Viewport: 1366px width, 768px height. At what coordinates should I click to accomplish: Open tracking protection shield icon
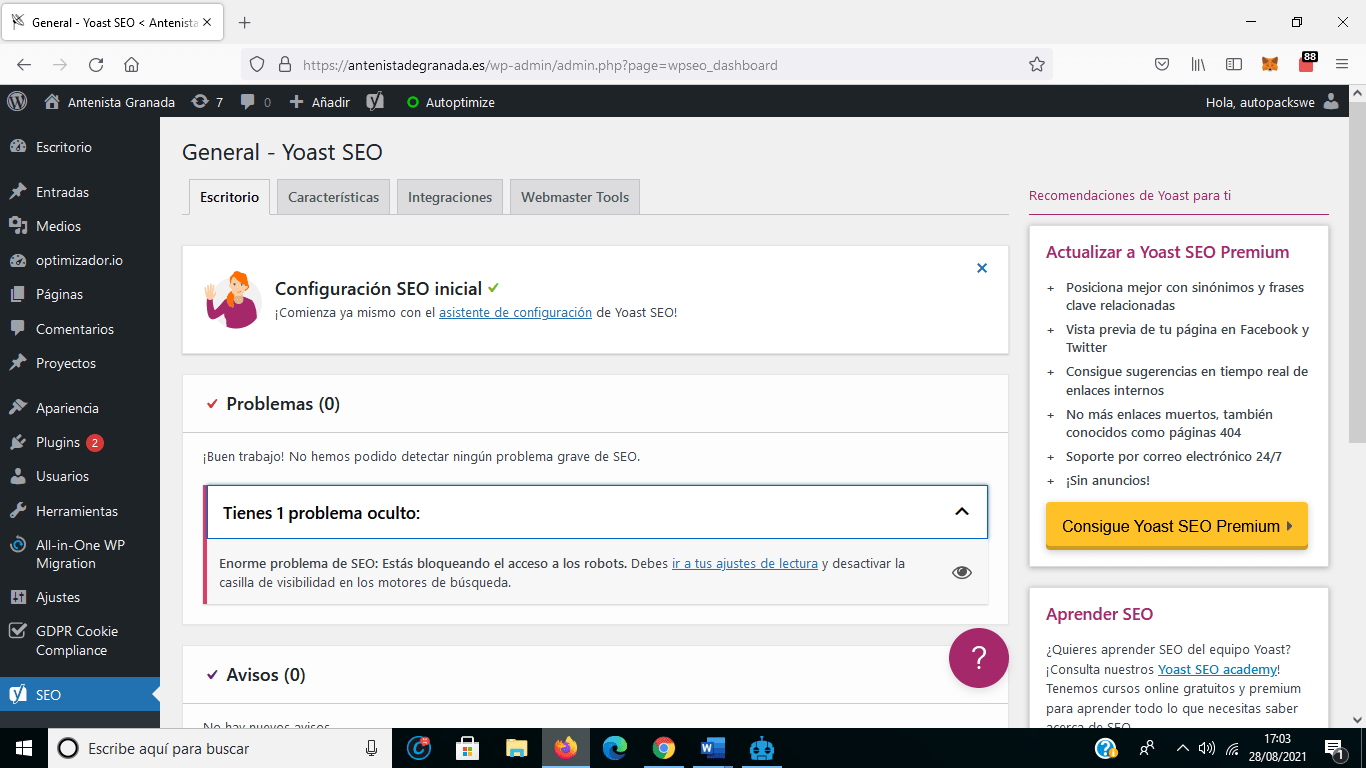coord(257,65)
